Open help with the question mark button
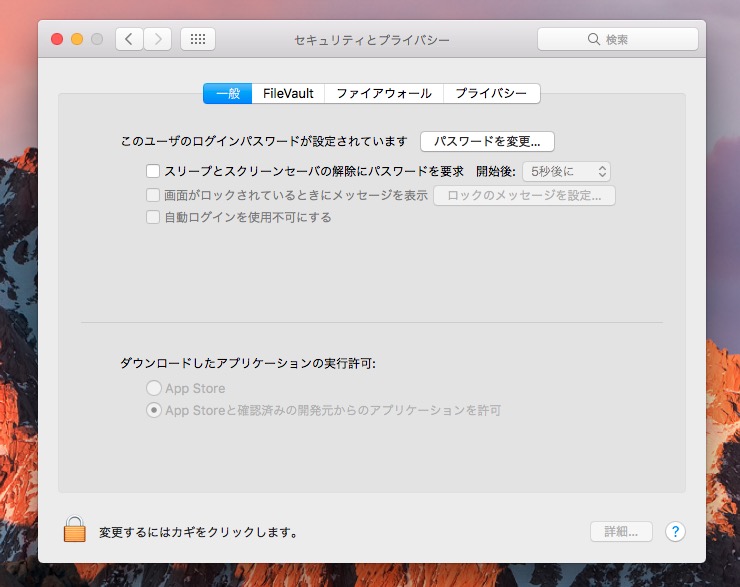This screenshot has width=740, height=587. (676, 531)
